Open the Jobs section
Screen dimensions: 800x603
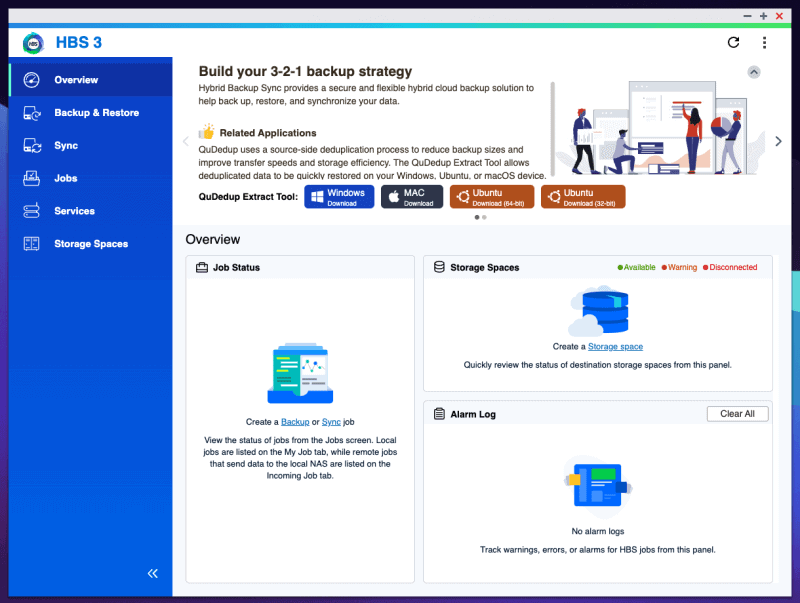[91, 178]
